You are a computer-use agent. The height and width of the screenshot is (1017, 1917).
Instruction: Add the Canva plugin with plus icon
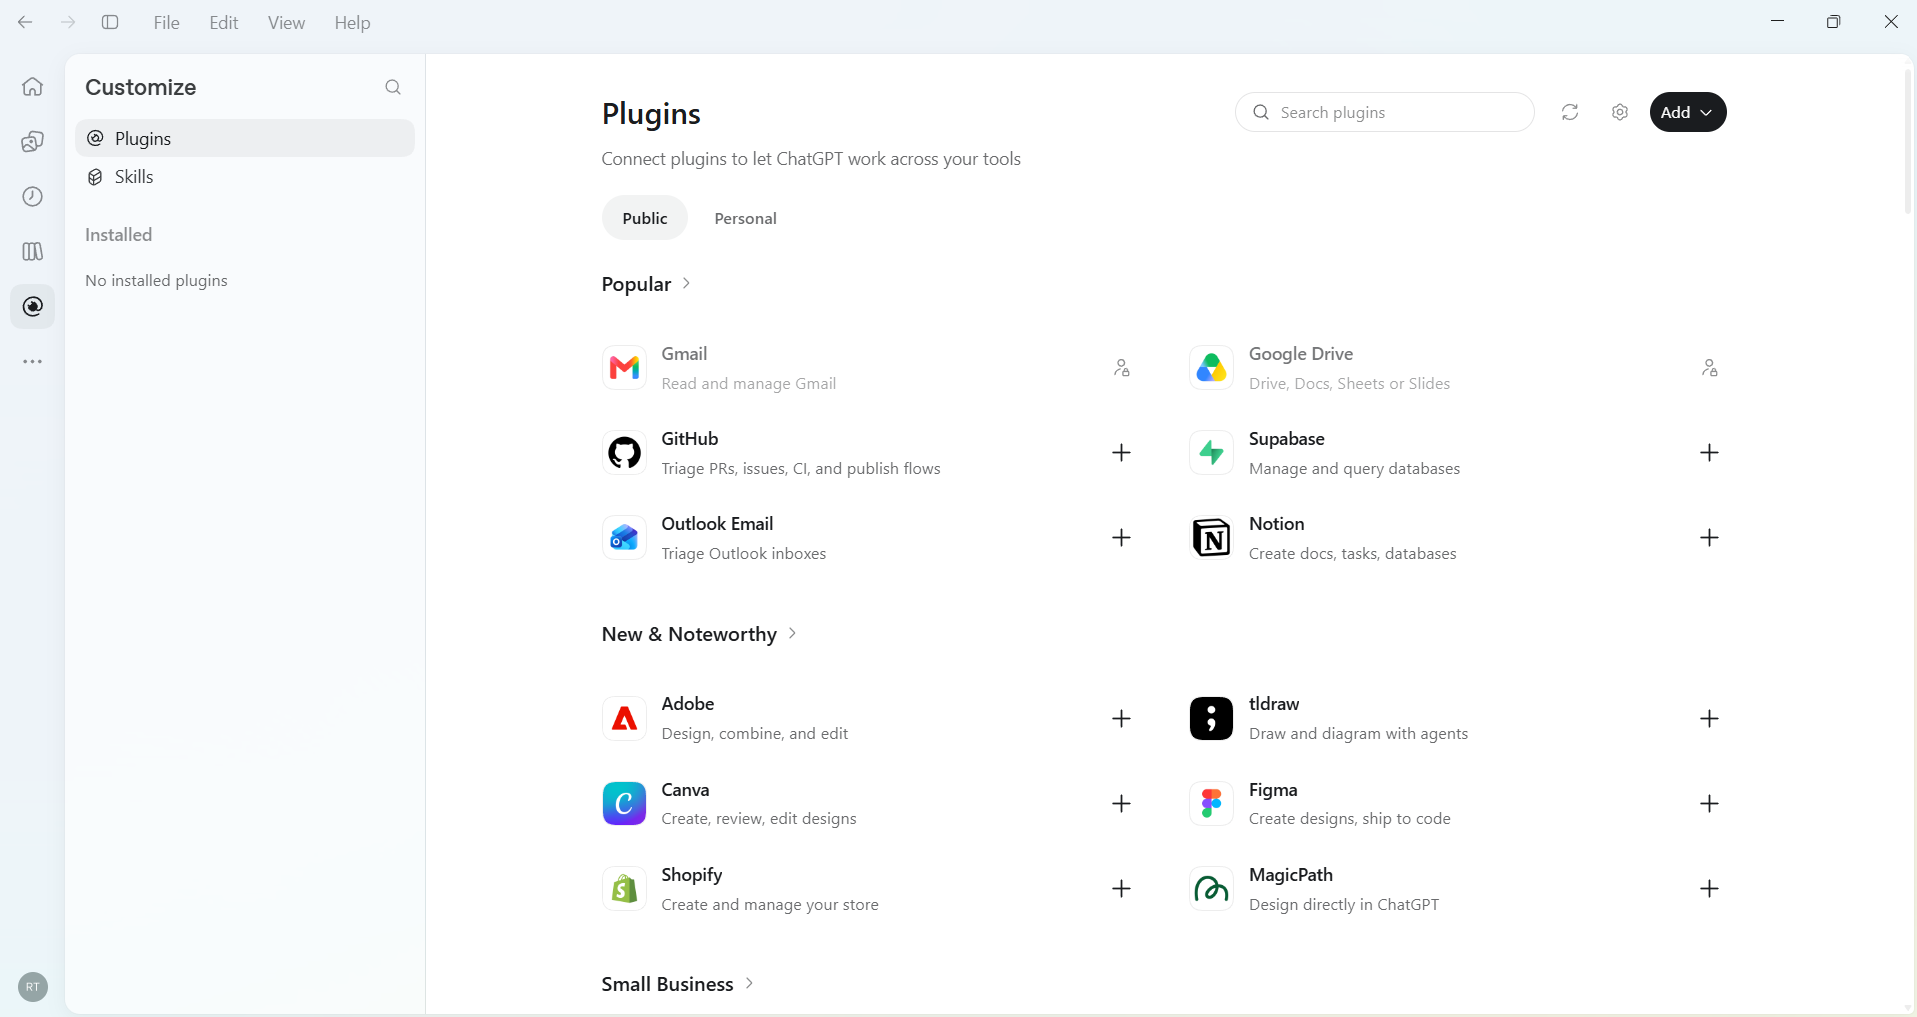coord(1122,804)
